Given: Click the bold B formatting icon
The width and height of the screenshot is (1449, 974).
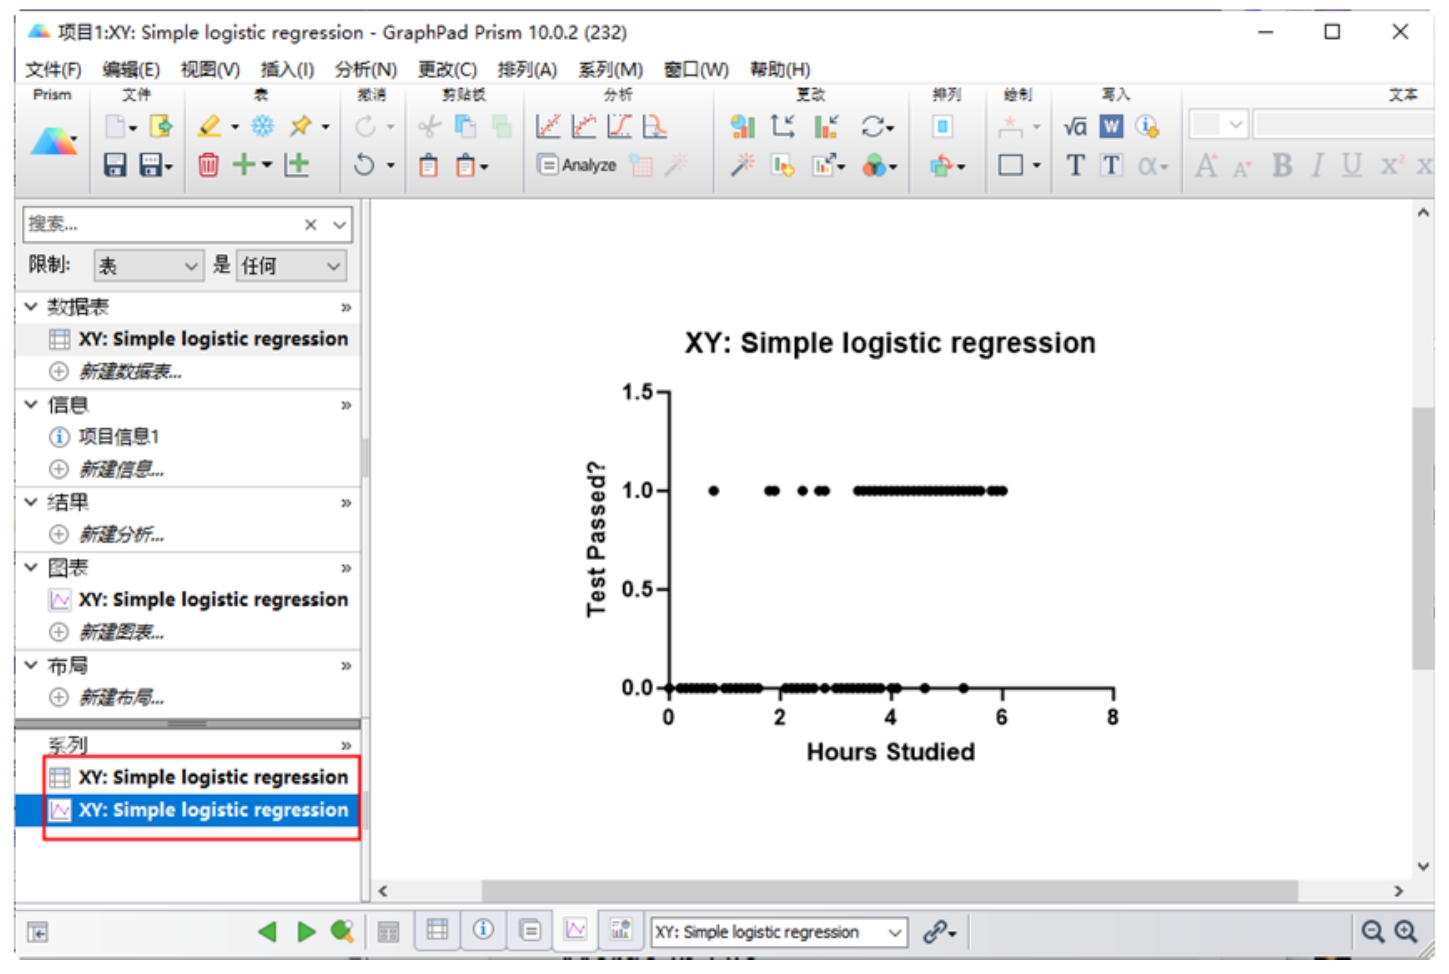Looking at the screenshot, I should [x=1282, y=165].
